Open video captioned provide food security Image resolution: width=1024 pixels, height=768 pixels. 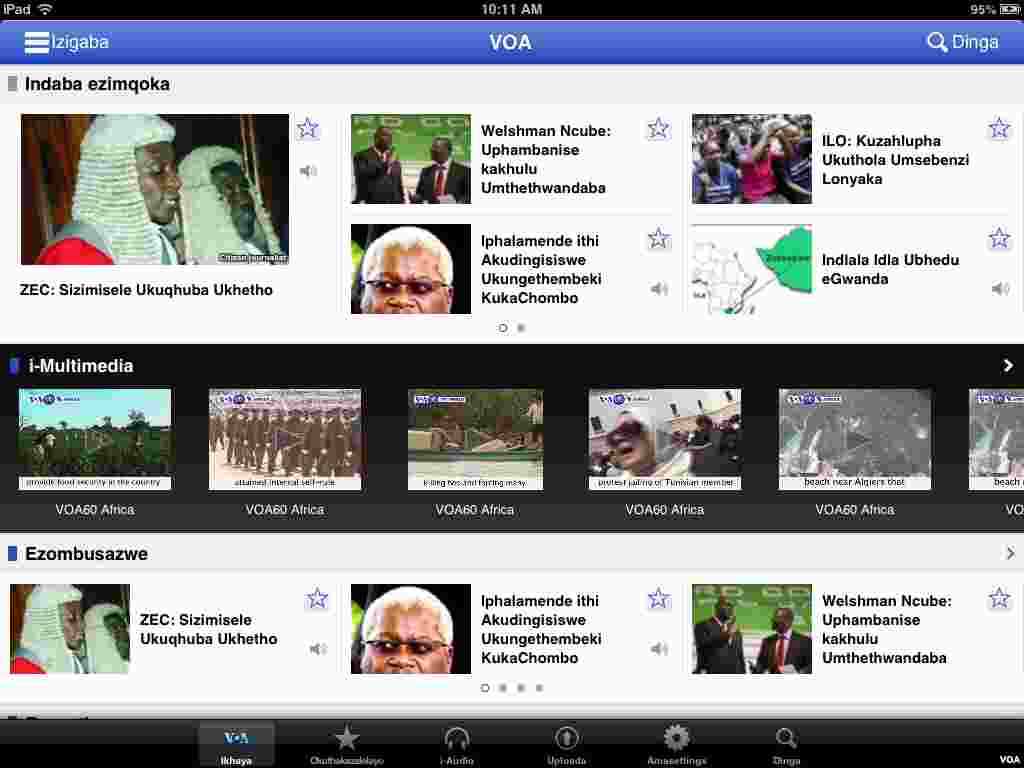click(95, 439)
